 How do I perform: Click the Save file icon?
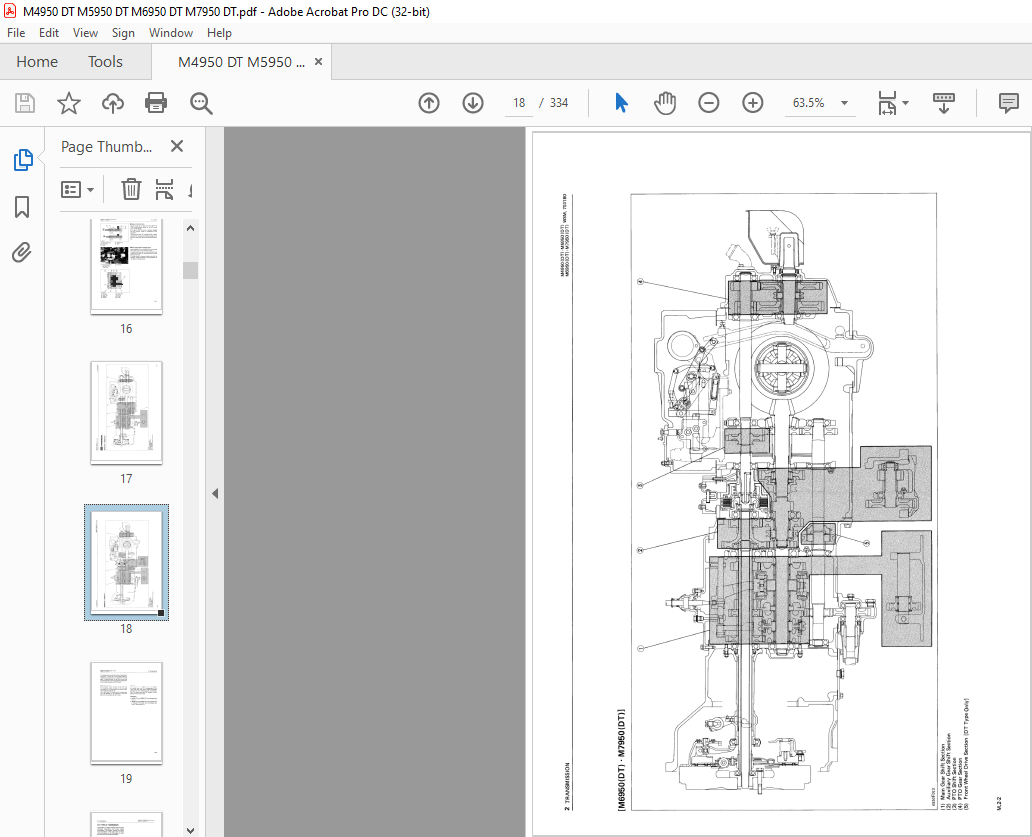pos(25,103)
